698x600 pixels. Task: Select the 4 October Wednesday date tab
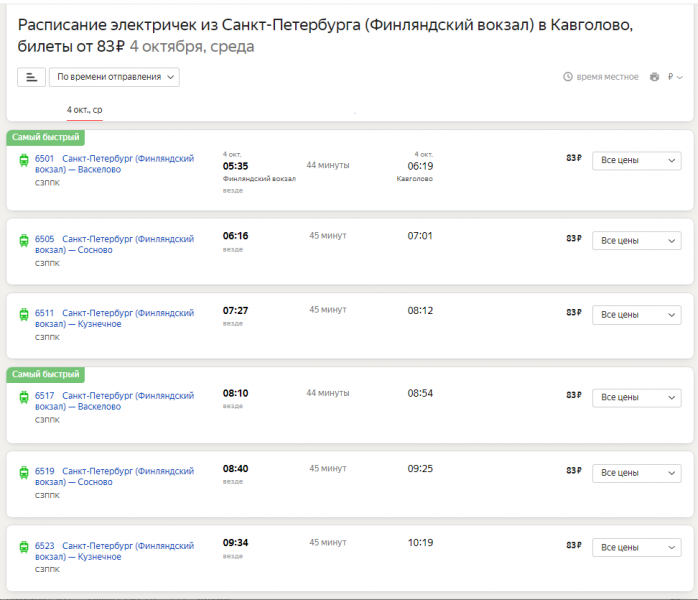point(84,110)
